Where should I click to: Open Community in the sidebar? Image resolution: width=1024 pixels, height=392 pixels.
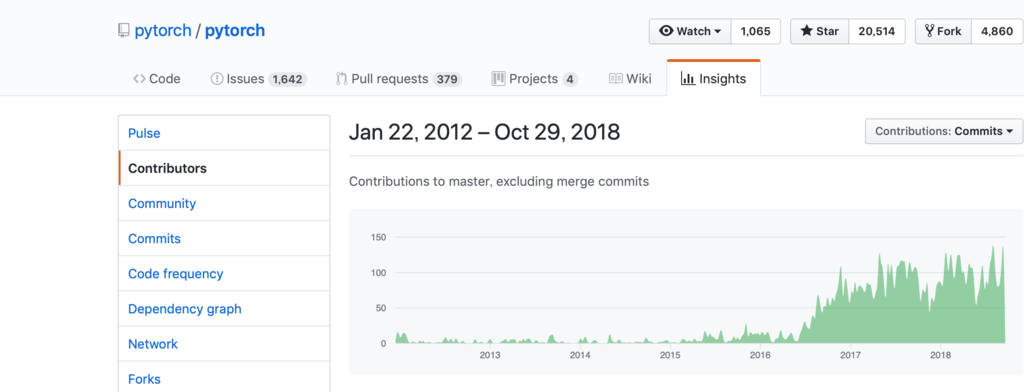[x=224, y=203]
